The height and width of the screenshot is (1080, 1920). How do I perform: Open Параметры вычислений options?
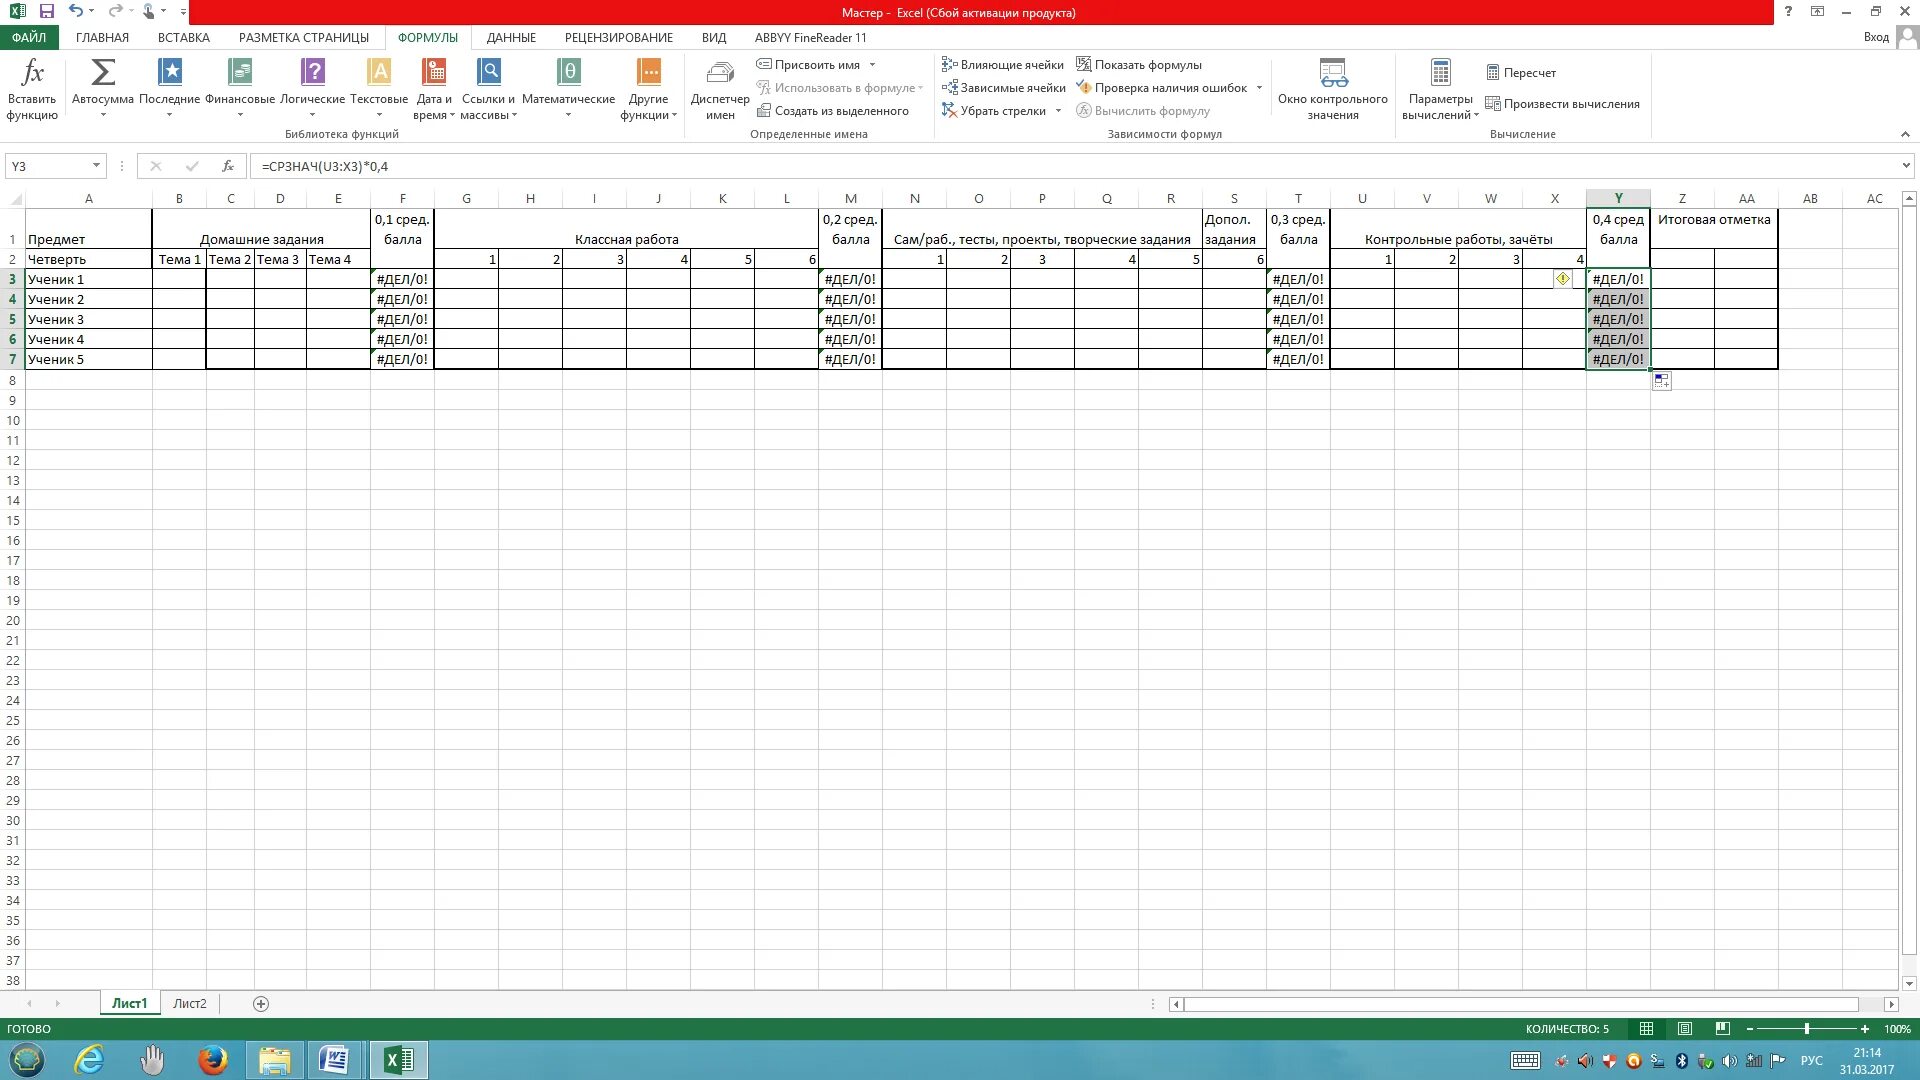tap(1440, 89)
